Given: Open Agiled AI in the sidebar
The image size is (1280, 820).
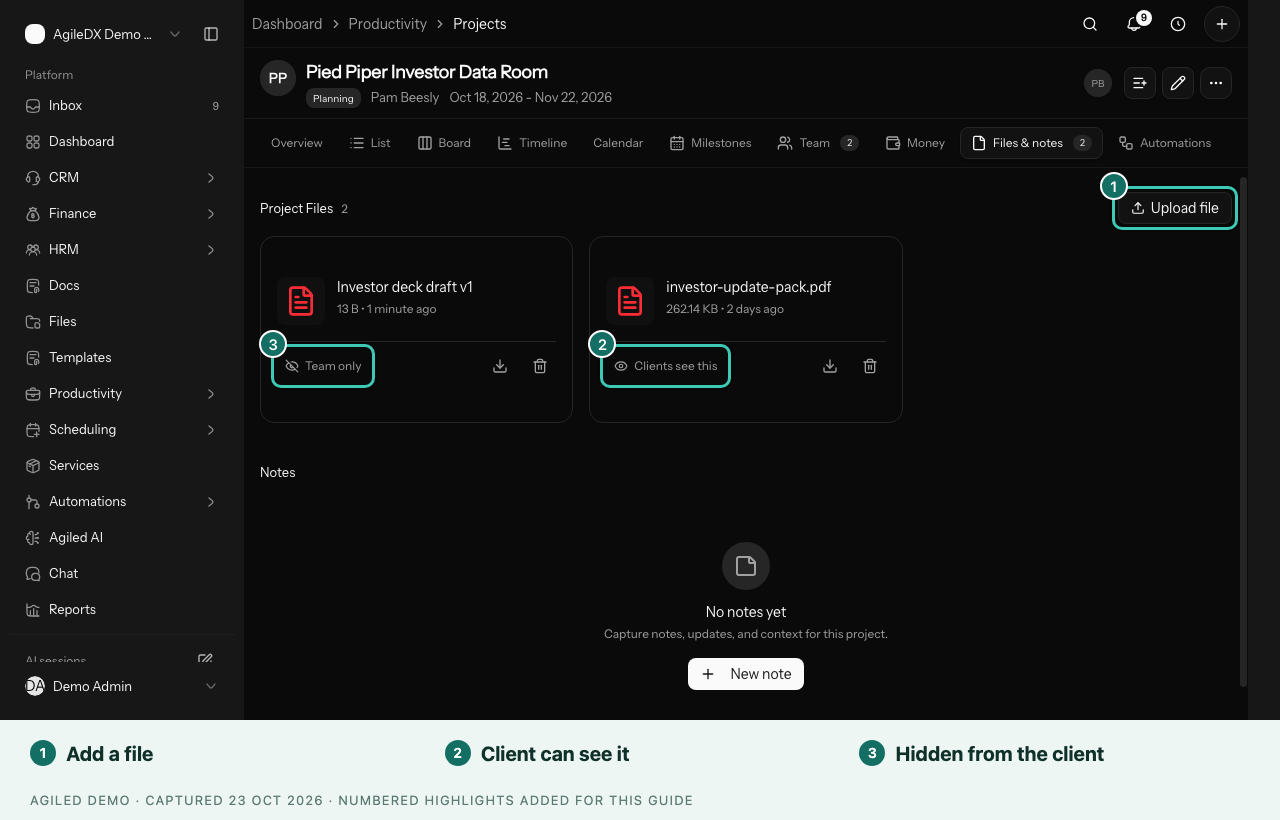Looking at the screenshot, I should 122,538.
